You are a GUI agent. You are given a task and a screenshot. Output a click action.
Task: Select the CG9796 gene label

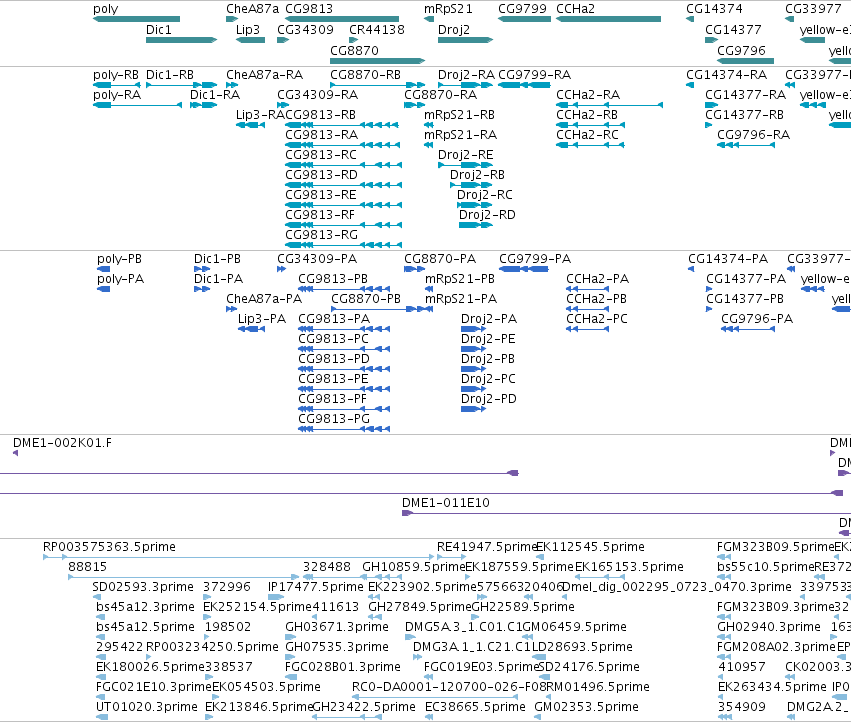click(x=741, y=50)
